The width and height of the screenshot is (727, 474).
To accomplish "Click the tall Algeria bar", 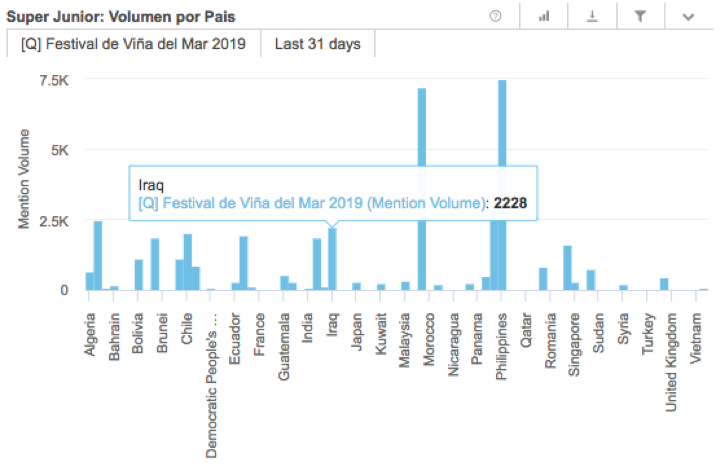I will pos(98,256).
